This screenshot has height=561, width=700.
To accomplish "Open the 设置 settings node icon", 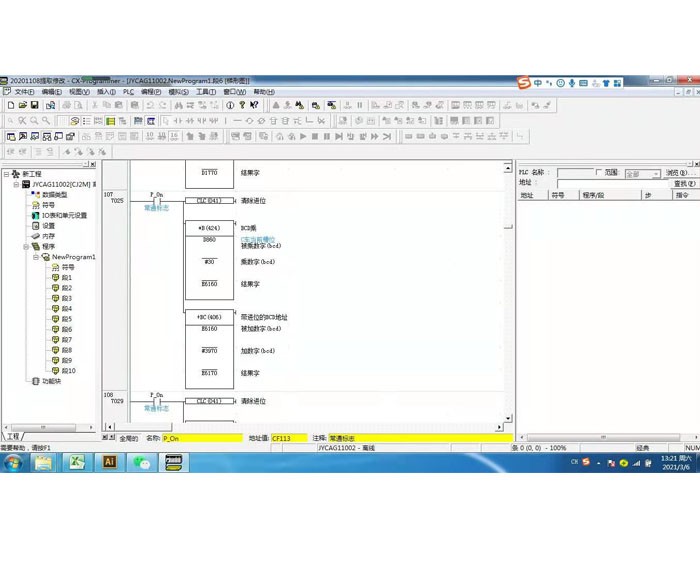I will (35, 226).
